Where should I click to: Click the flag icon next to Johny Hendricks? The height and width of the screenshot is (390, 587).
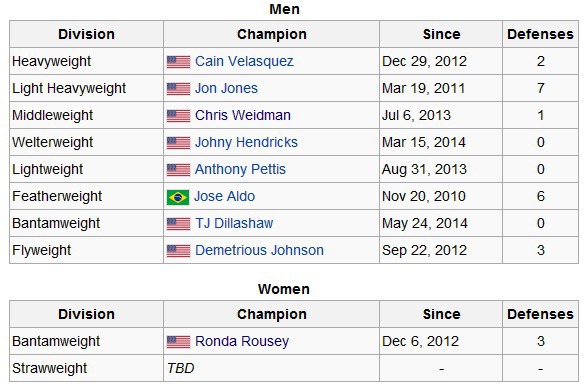point(178,143)
